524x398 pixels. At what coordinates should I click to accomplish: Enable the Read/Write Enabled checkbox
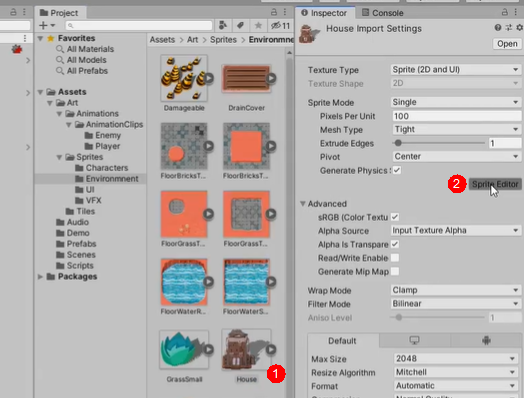click(x=395, y=258)
